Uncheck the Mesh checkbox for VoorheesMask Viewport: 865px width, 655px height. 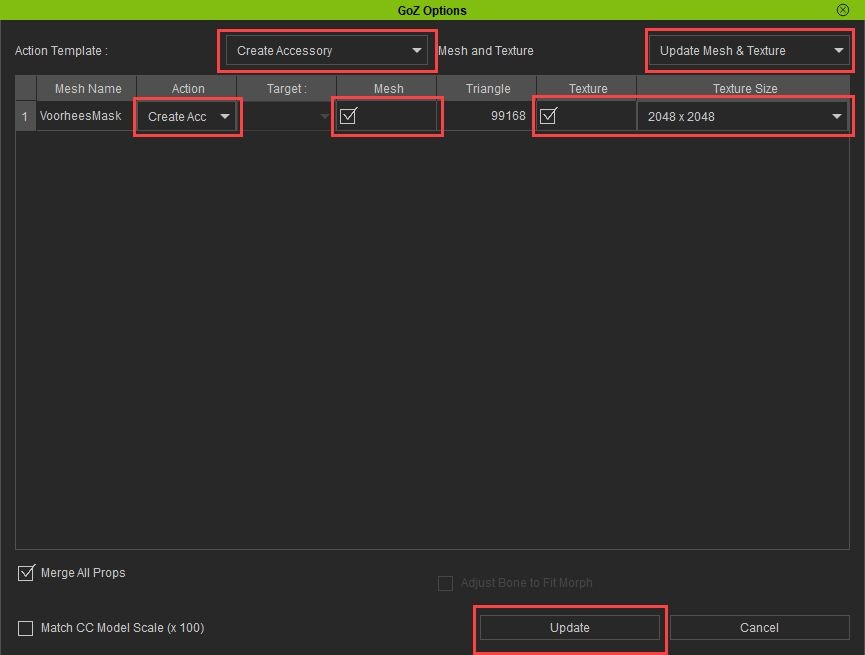tap(348, 116)
